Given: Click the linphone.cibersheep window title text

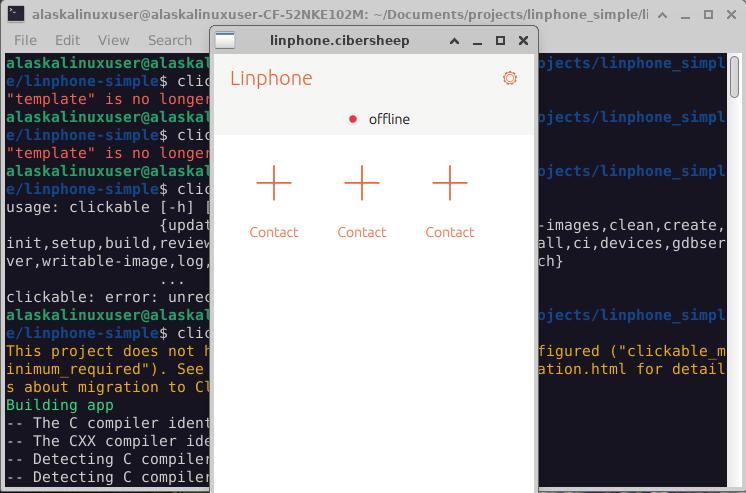Looking at the screenshot, I should click(x=340, y=41).
